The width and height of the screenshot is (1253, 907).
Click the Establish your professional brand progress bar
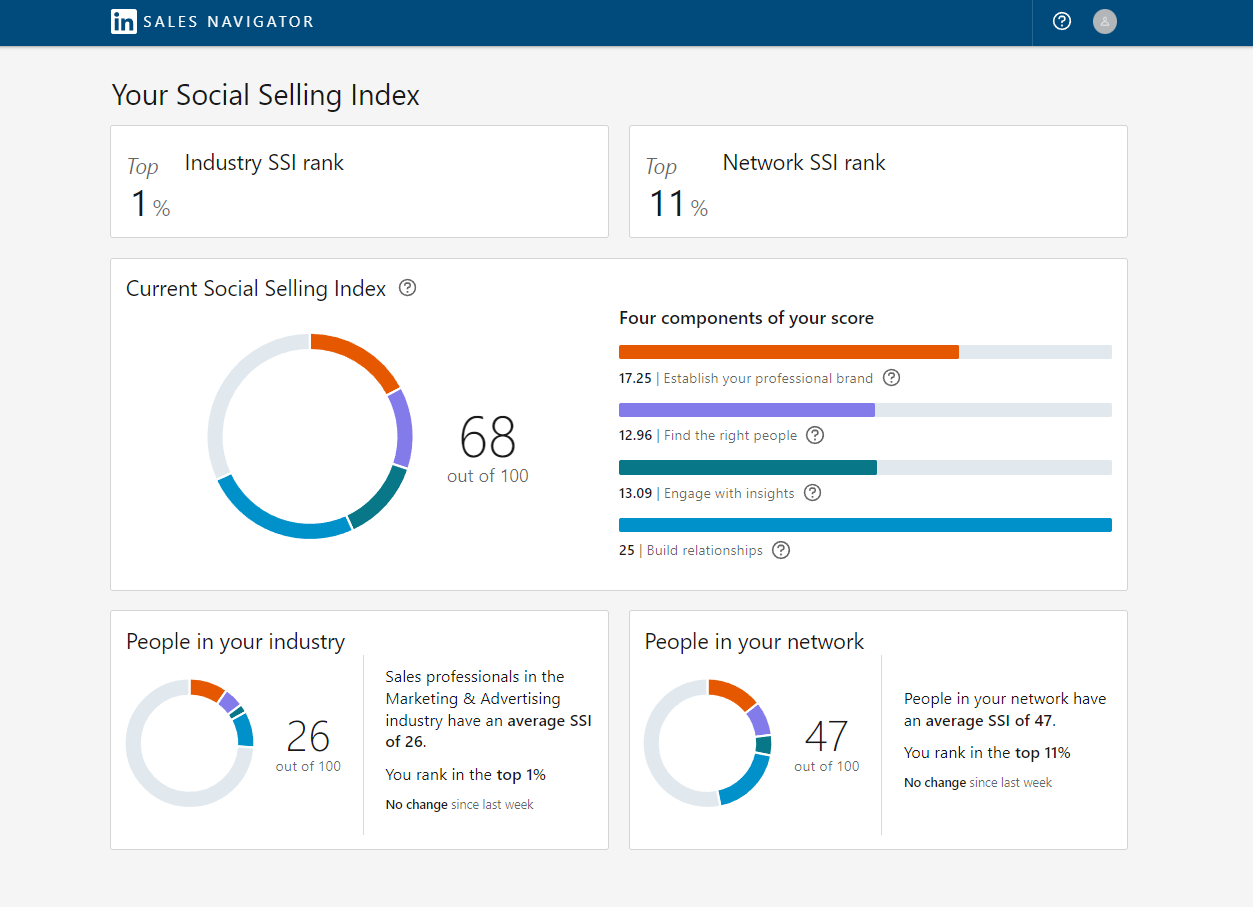coord(865,351)
